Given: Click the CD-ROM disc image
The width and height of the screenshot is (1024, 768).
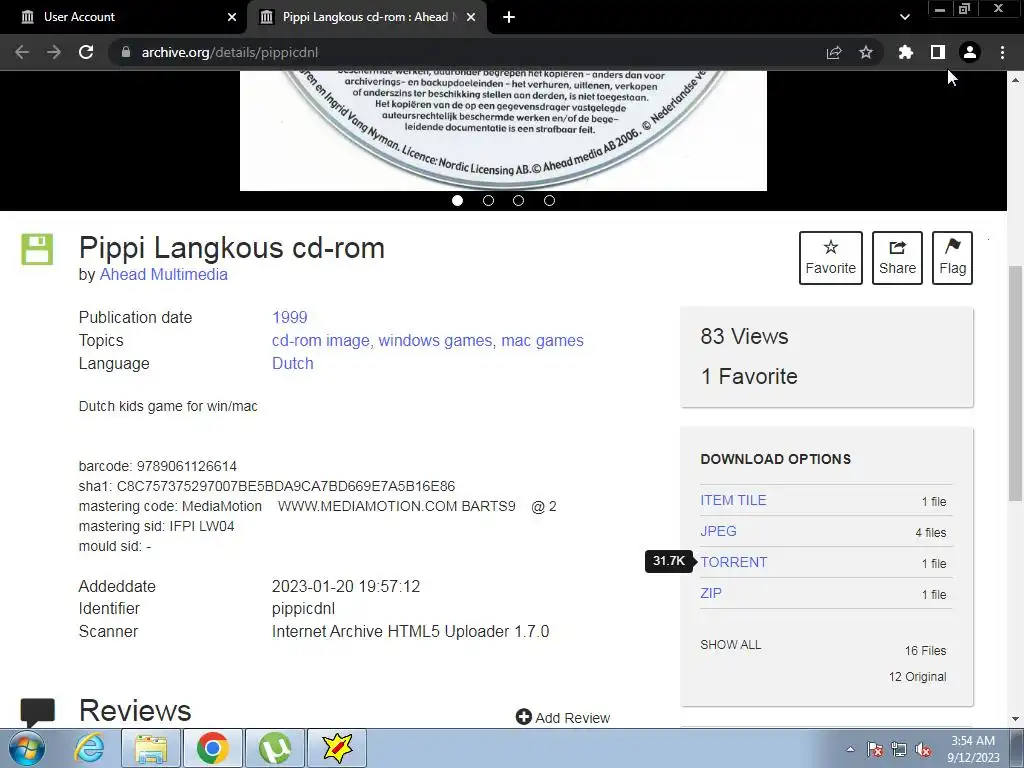Looking at the screenshot, I should pyautogui.click(x=504, y=131).
